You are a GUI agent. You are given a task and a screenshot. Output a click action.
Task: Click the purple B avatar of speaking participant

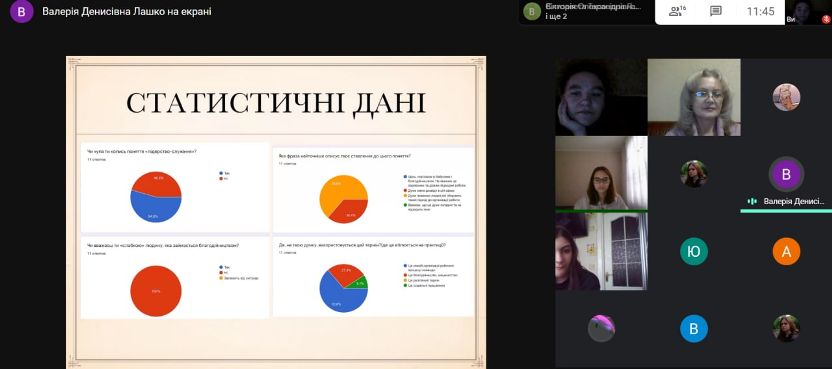point(786,174)
